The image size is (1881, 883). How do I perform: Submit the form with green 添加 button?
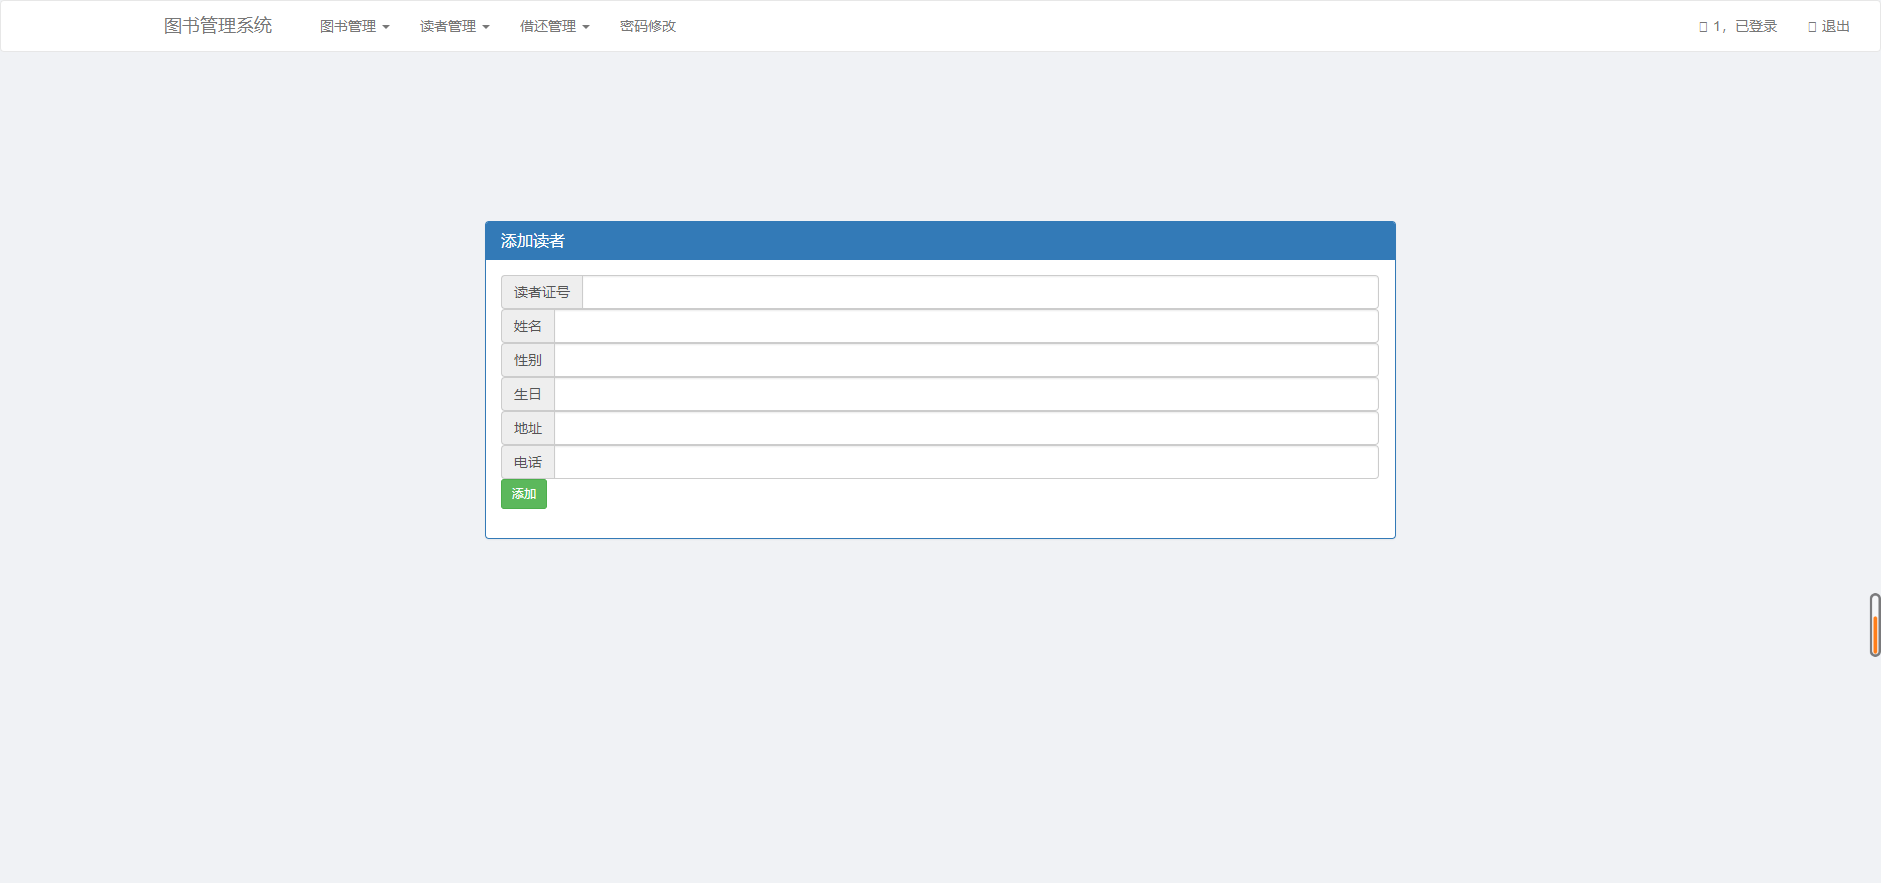524,494
